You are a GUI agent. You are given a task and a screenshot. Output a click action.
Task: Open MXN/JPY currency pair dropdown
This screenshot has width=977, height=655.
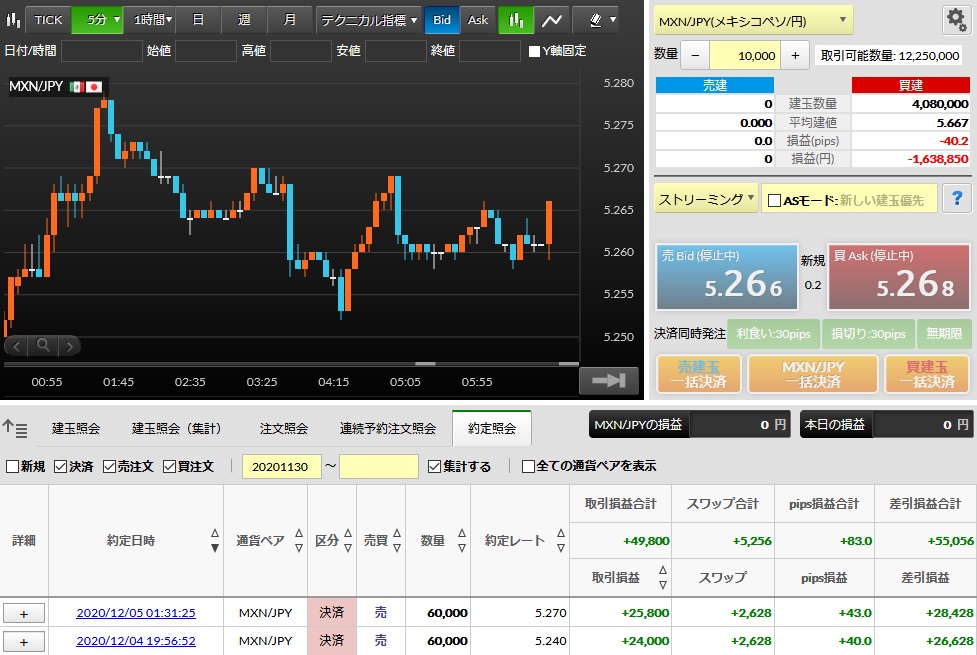753,21
